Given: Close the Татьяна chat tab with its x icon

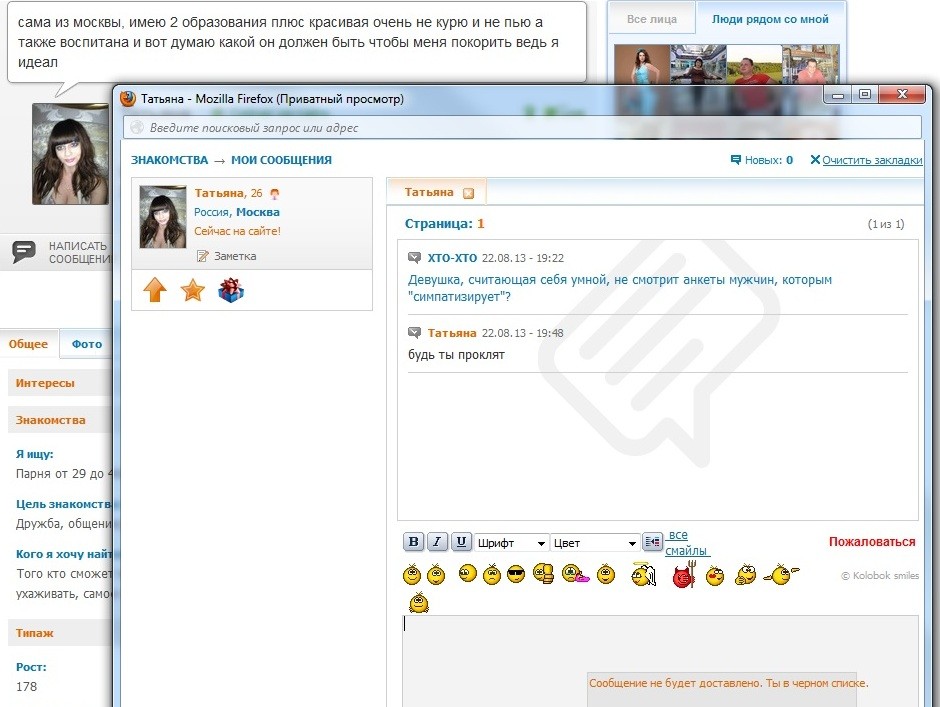Looking at the screenshot, I should point(468,193).
